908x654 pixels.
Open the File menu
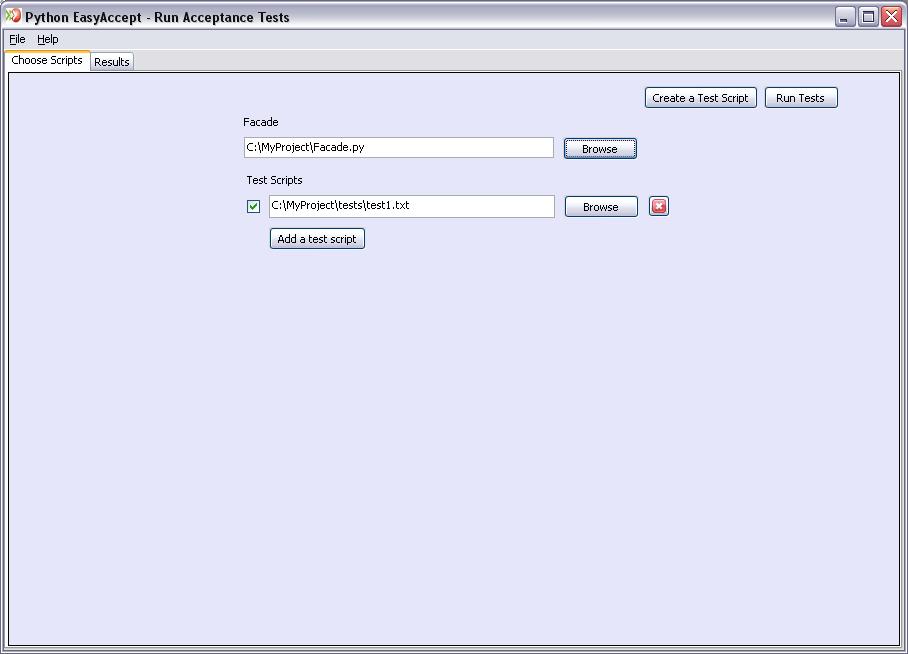17,39
